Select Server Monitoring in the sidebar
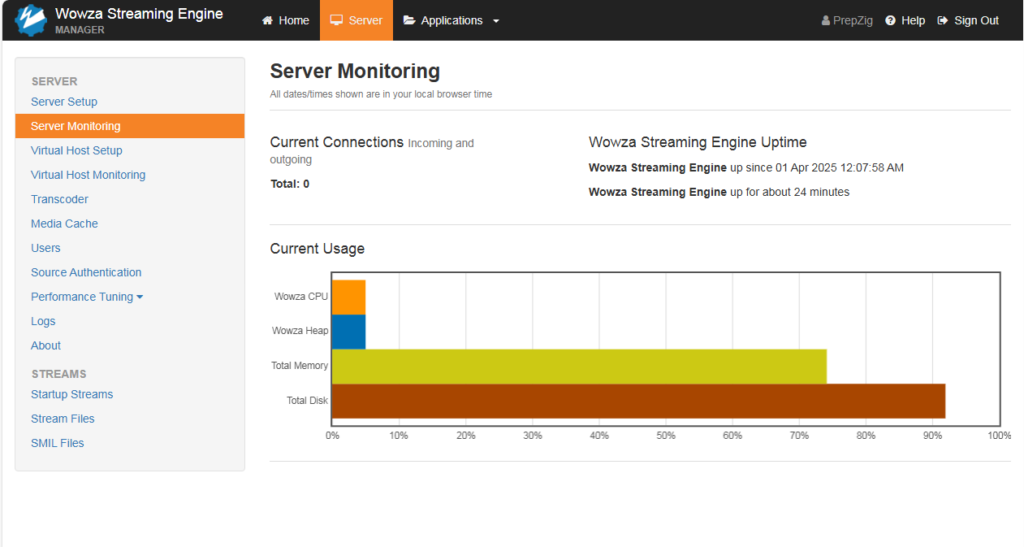The width and height of the screenshot is (1024, 547). pos(130,126)
